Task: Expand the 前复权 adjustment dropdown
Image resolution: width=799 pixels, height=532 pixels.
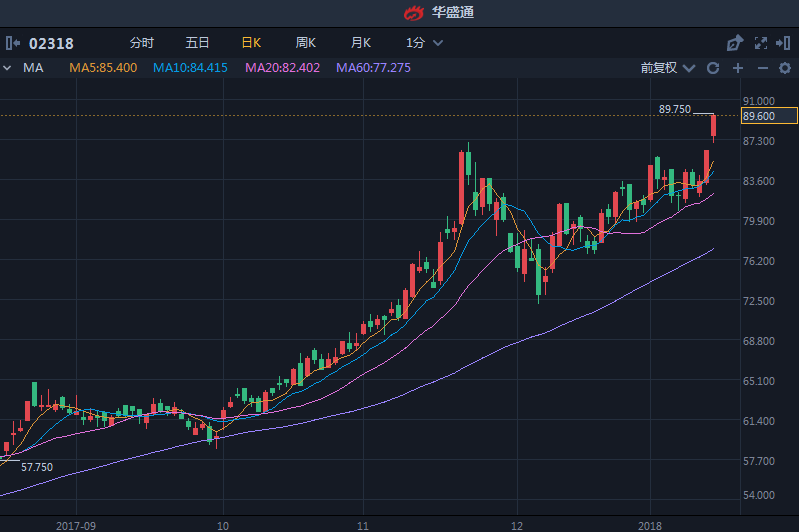Action: [666, 68]
